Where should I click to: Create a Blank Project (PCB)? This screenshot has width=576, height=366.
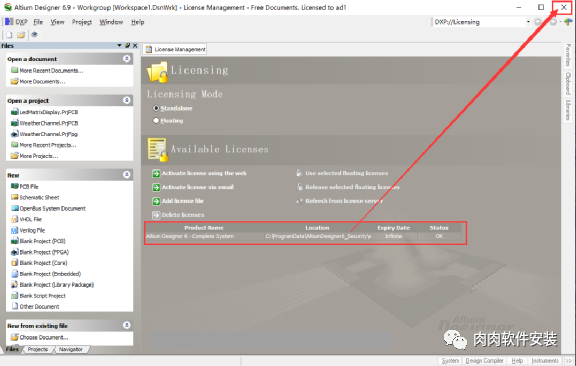point(38,241)
